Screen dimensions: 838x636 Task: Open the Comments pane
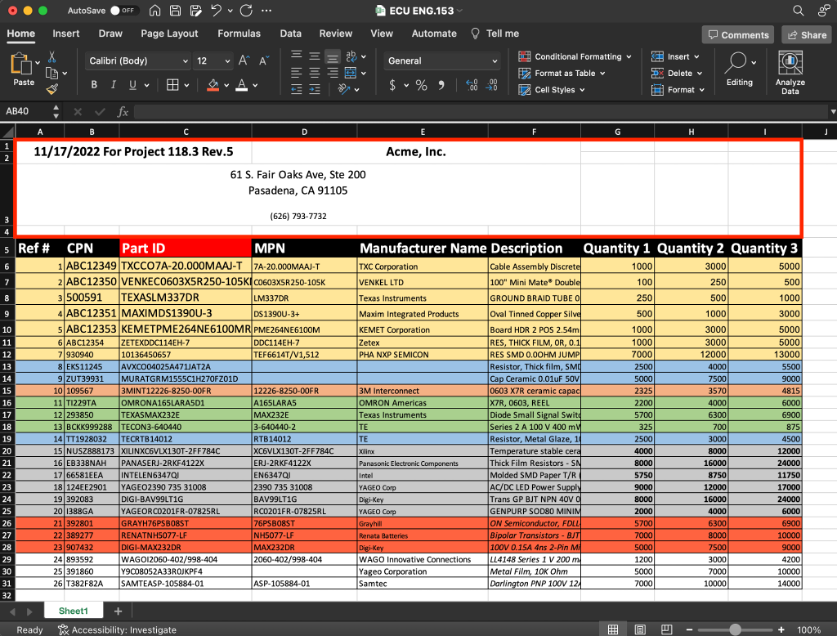(x=738, y=35)
